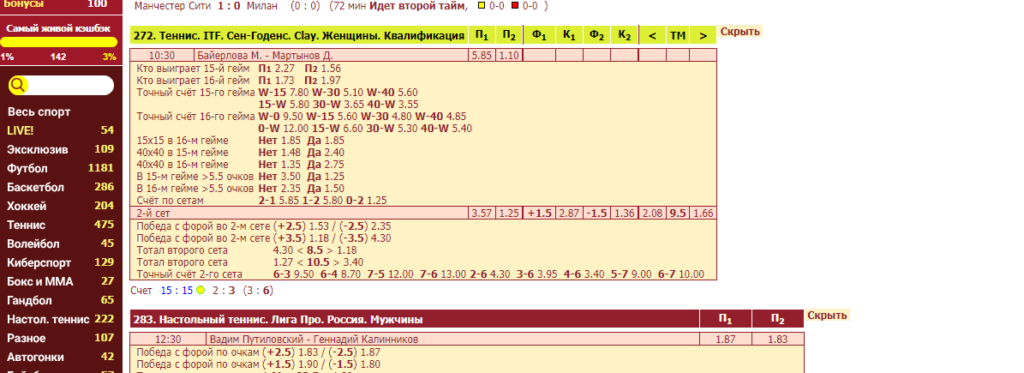Bet 2nd set handicap +1.5 odds 2.87

point(569,213)
